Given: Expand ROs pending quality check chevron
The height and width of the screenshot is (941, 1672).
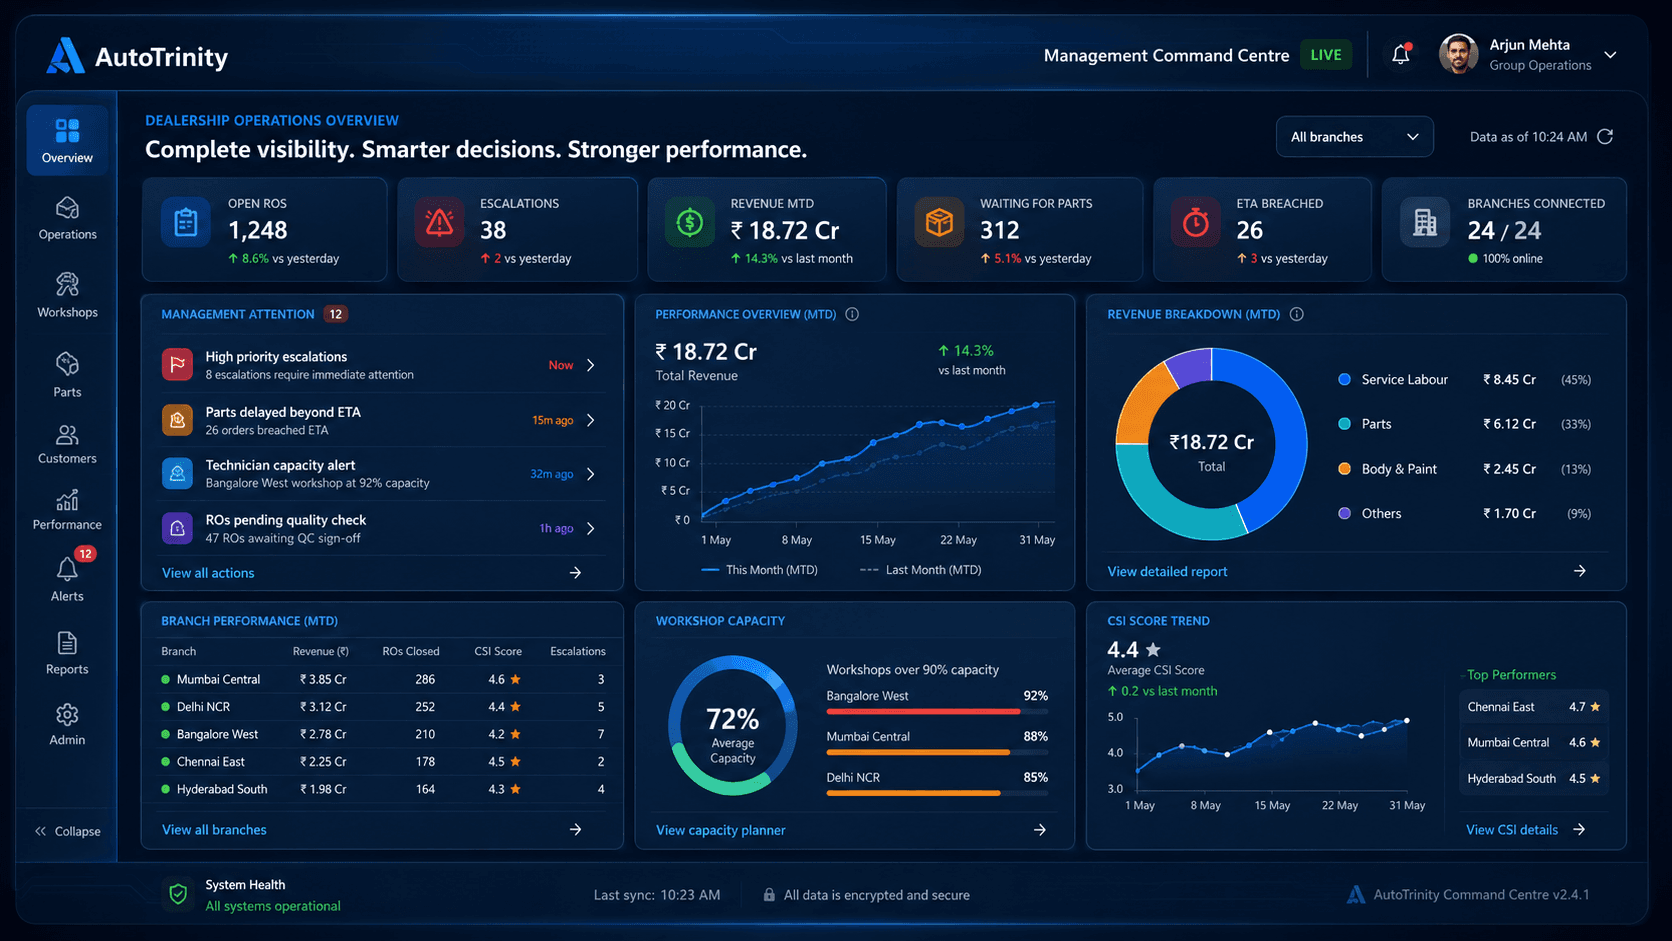Looking at the screenshot, I should [591, 528].
